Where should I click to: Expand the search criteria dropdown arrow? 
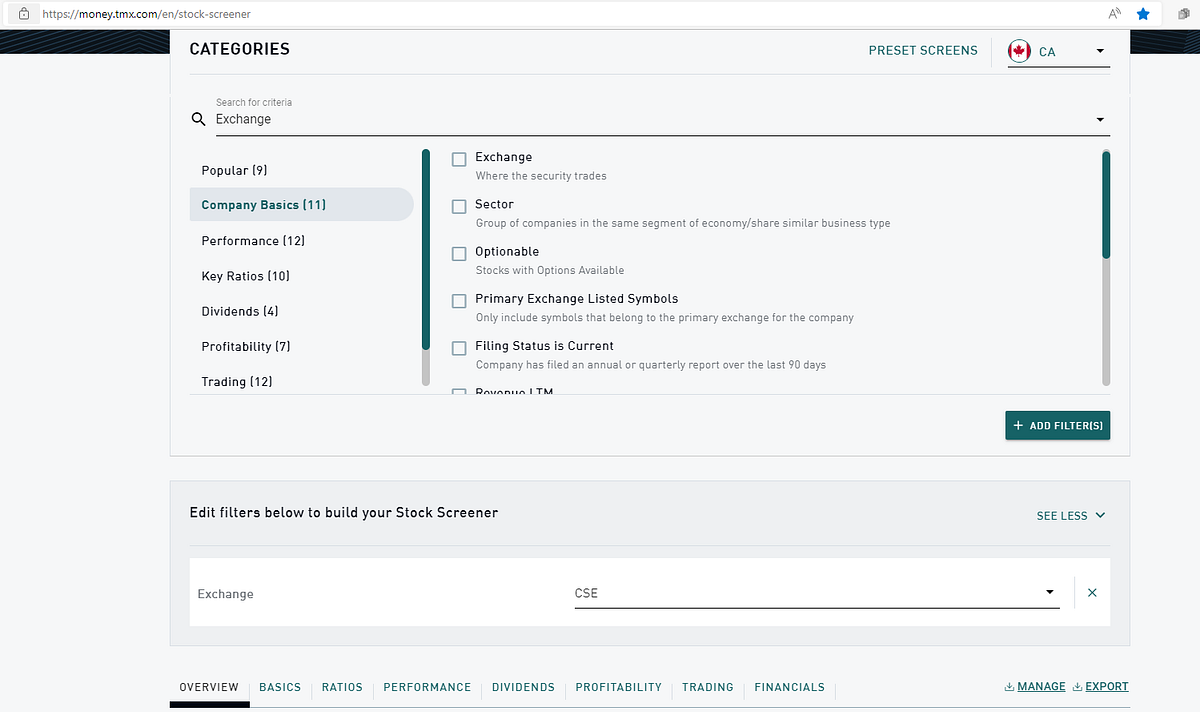click(1100, 119)
